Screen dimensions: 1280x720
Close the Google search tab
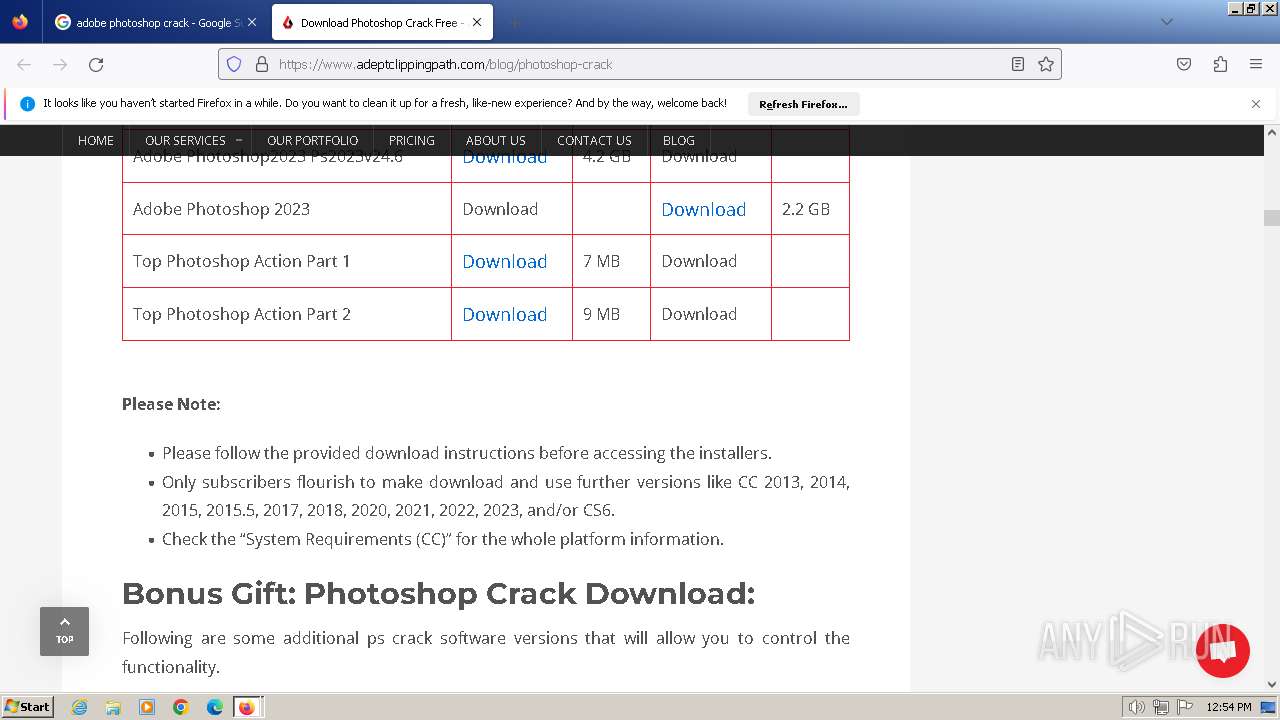point(252,22)
